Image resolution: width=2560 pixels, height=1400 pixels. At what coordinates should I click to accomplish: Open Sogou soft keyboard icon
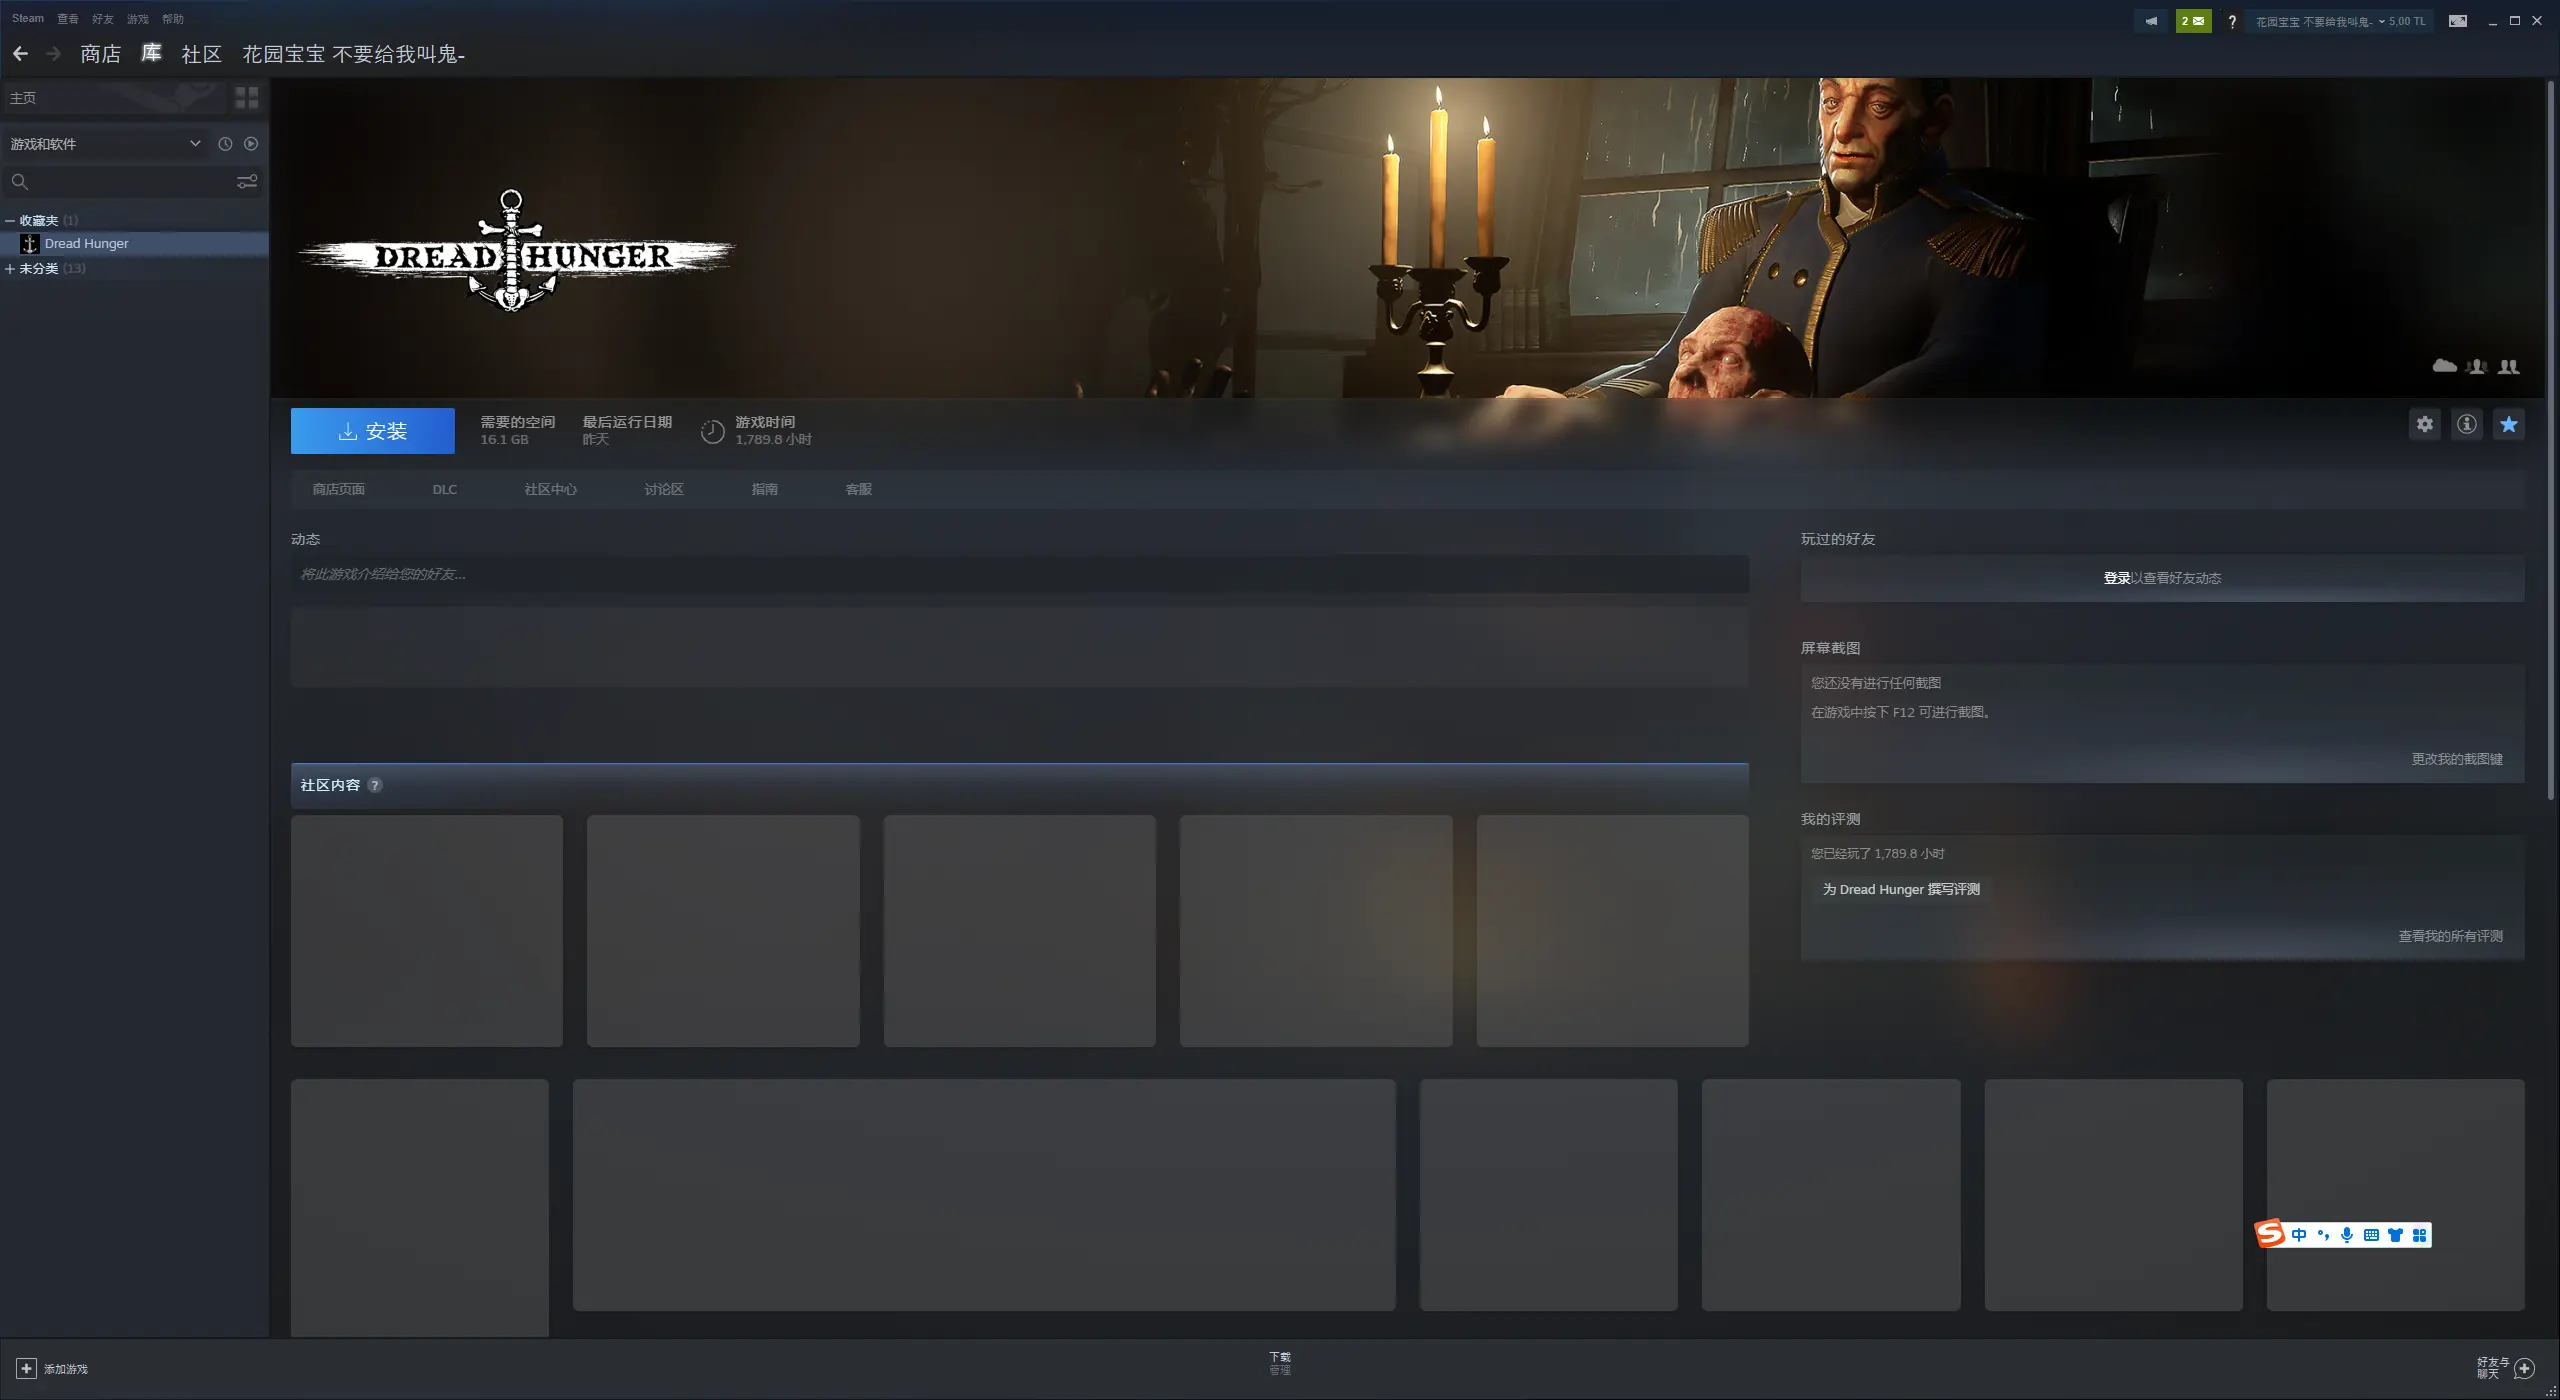2371,1235
